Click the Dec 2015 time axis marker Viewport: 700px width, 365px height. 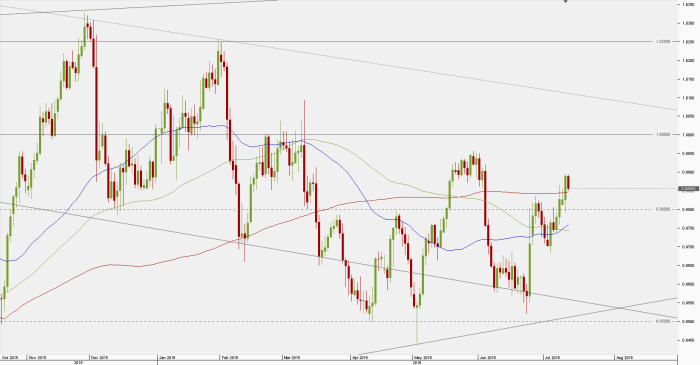[99, 357]
